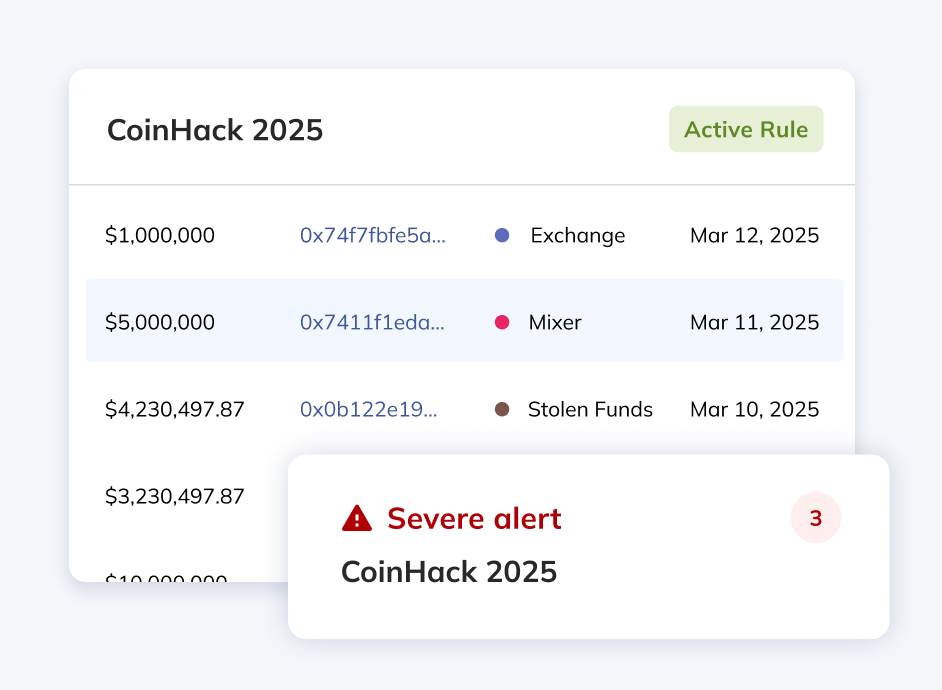
Task: Select the $4,230,497.87 transaction amount
Action: tap(174, 409)
